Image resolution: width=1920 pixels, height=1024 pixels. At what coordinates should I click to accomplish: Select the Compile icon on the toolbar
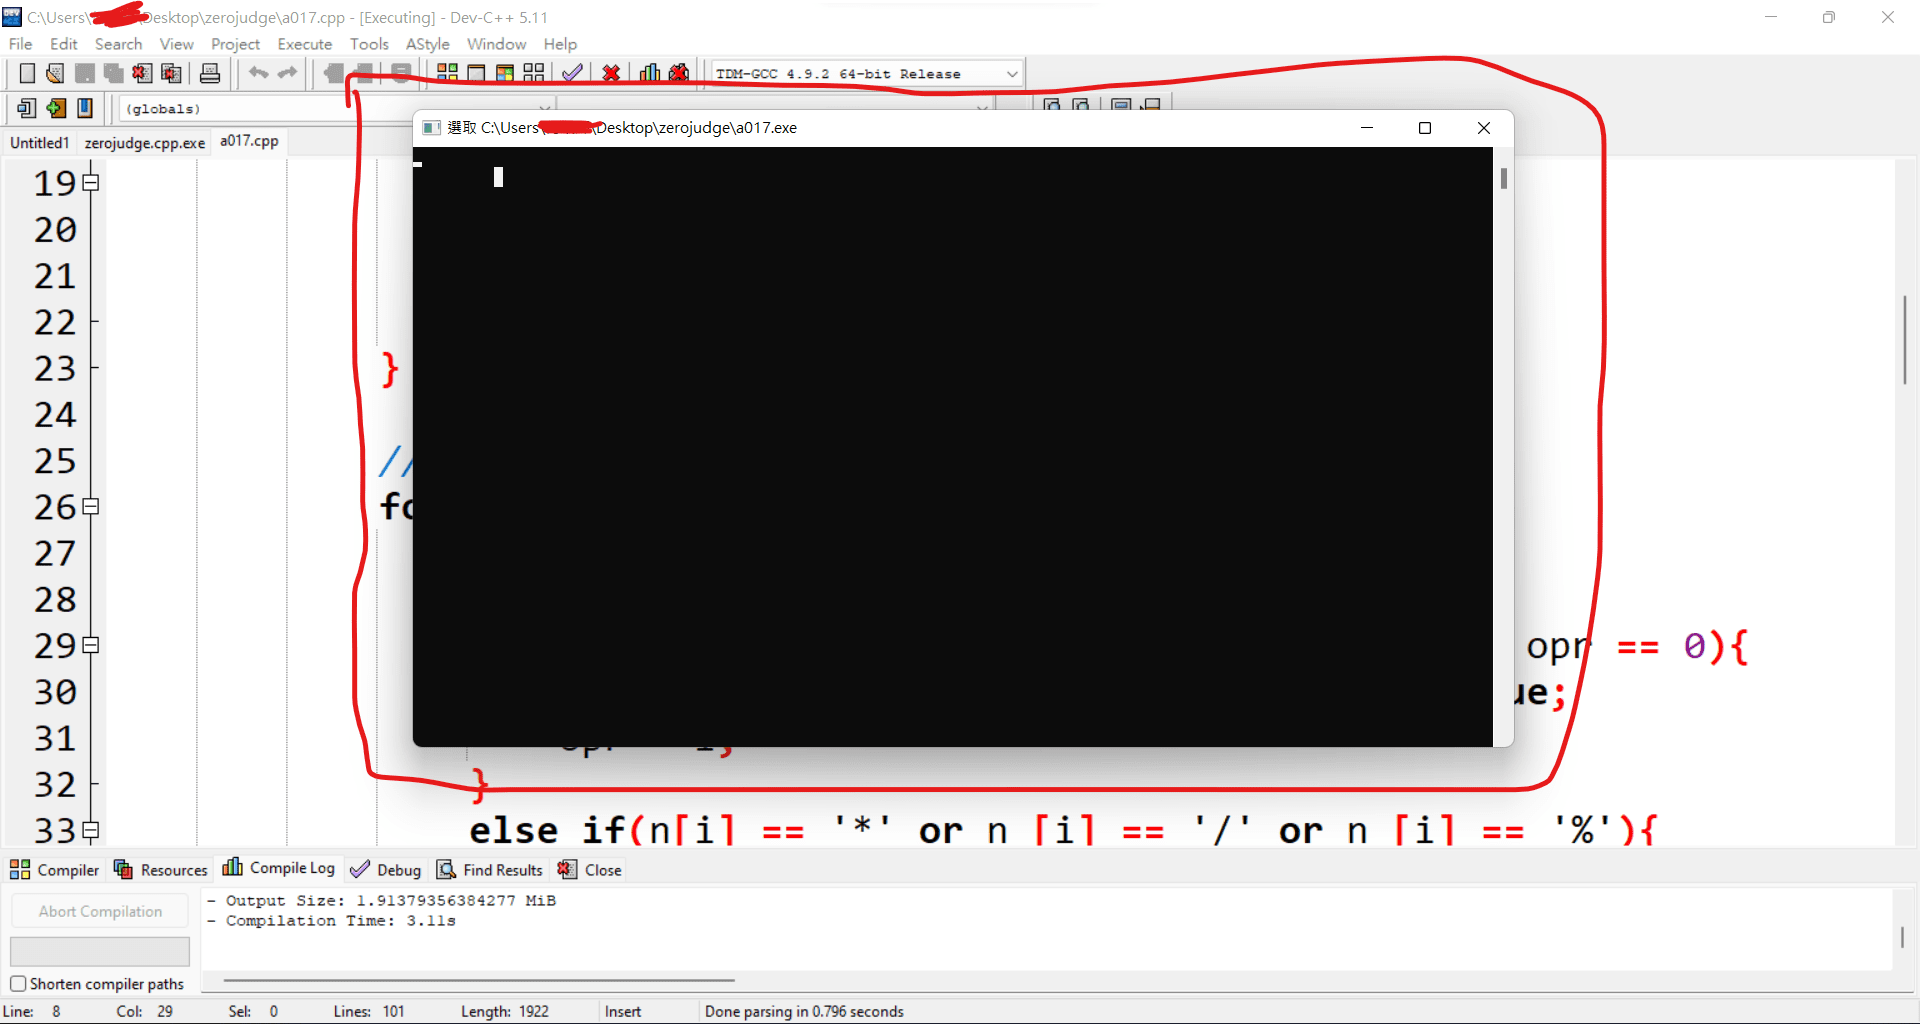(447, 72)
